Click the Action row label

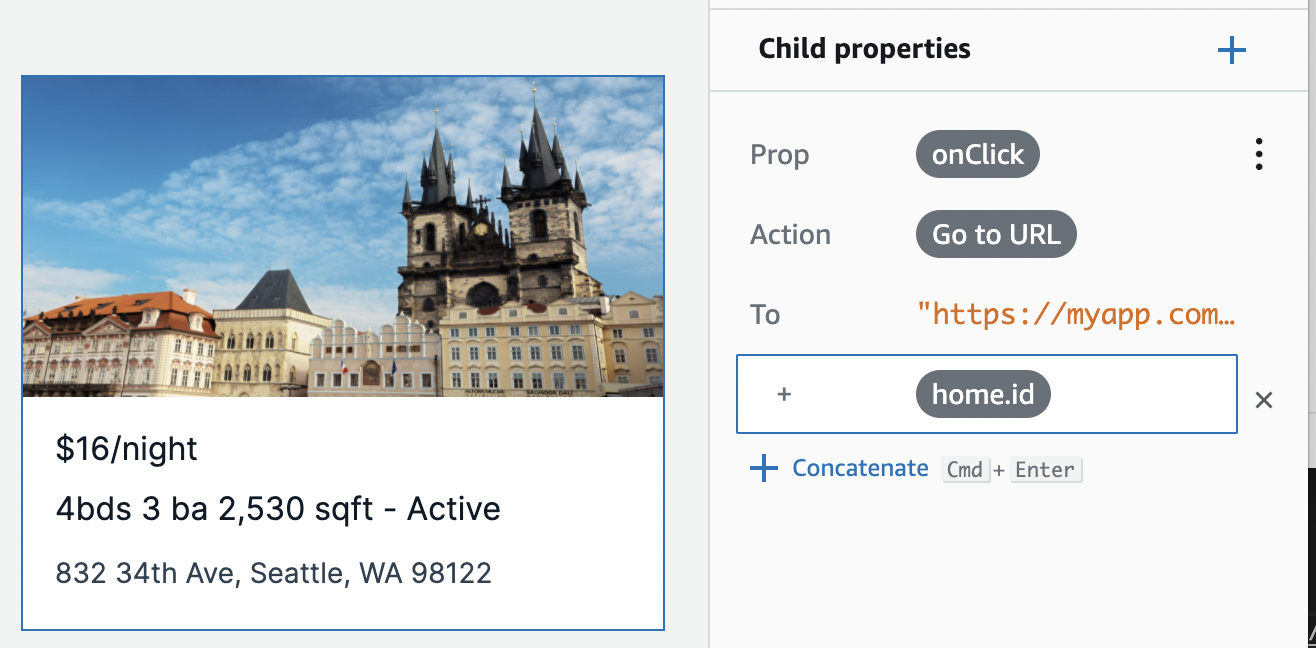[x=790, y=234]
